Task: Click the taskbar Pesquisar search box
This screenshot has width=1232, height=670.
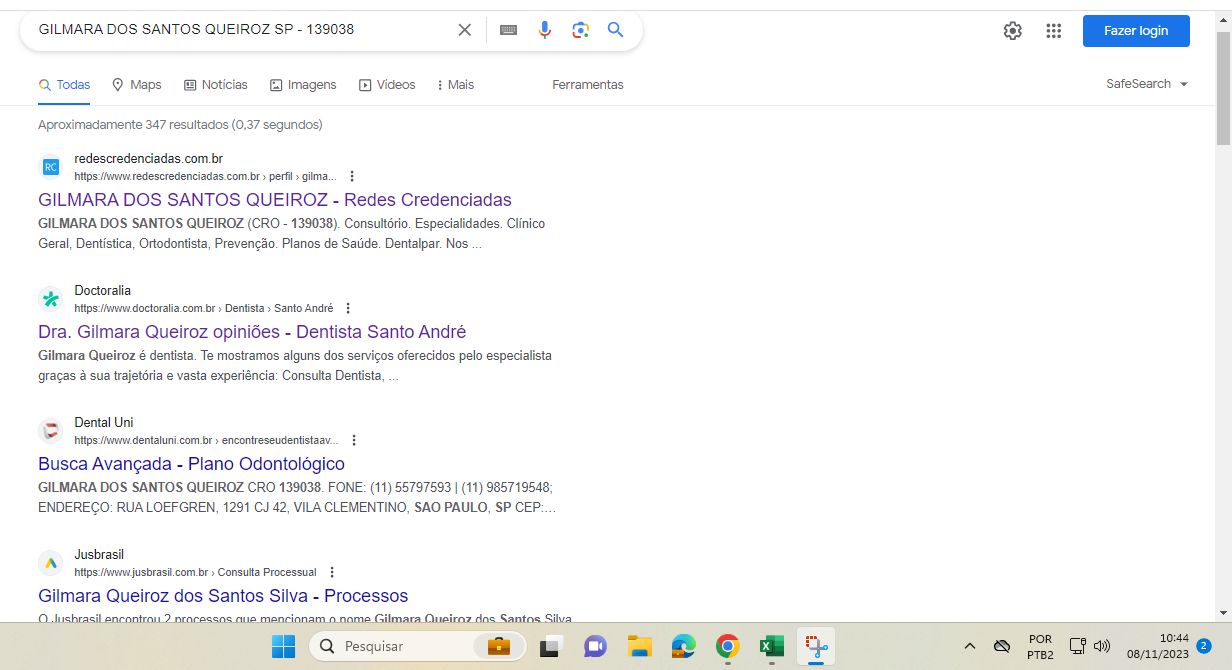Action: click(x=418, y=646)
